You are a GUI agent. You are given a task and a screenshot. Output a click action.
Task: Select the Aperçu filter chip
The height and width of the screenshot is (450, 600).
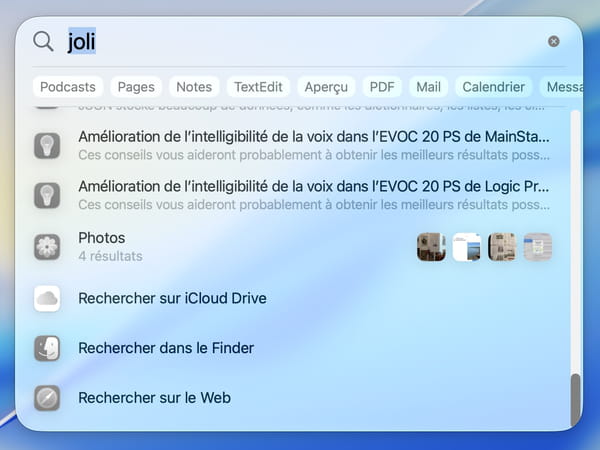326,87
